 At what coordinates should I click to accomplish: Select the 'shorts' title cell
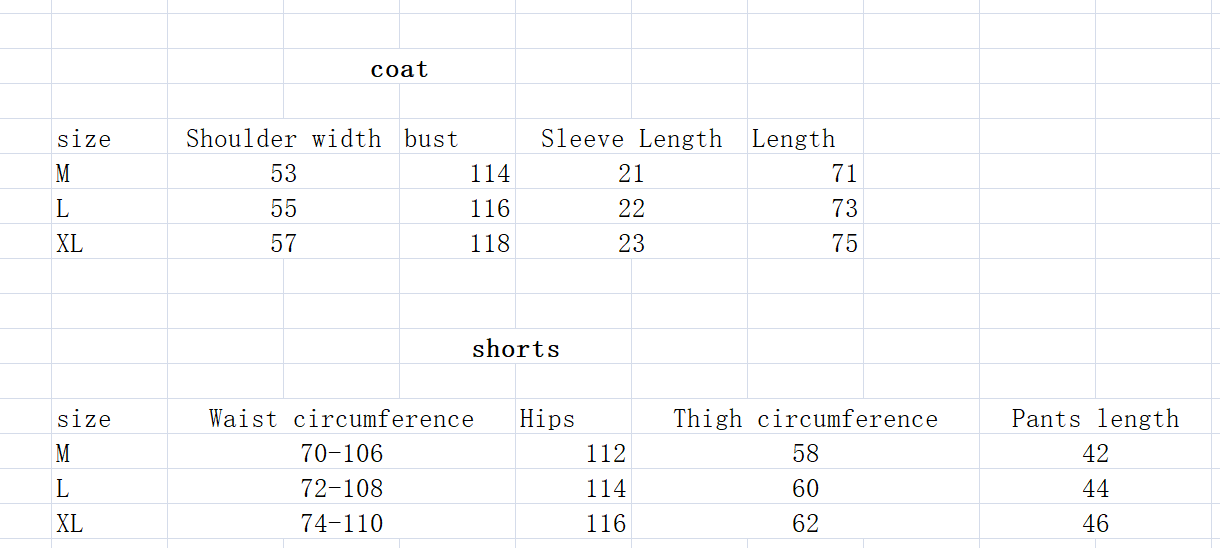(x=515, y=349)
